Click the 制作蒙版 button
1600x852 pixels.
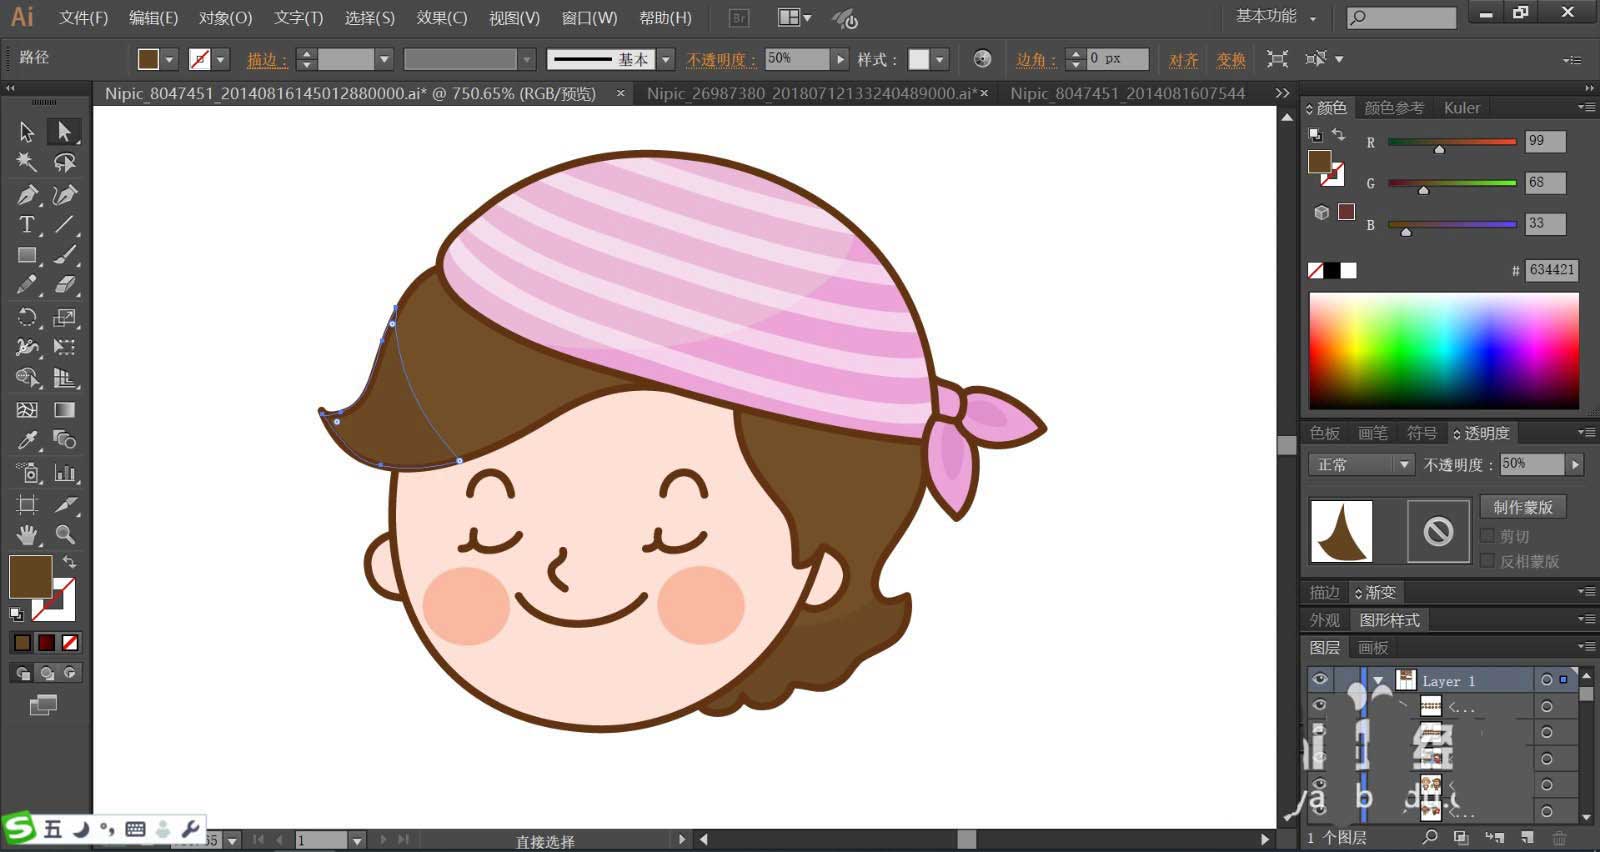point(1522,507)
